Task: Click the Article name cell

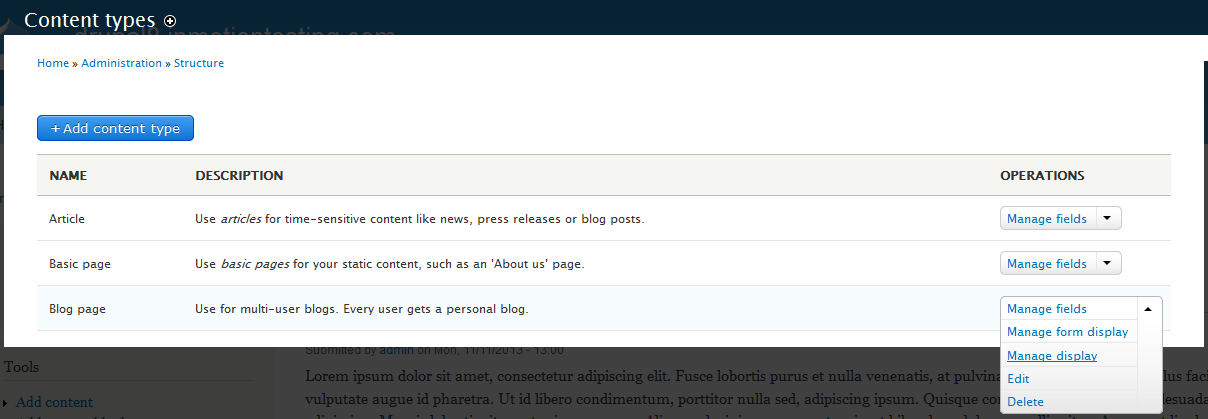Action: (x=67, y=218)
